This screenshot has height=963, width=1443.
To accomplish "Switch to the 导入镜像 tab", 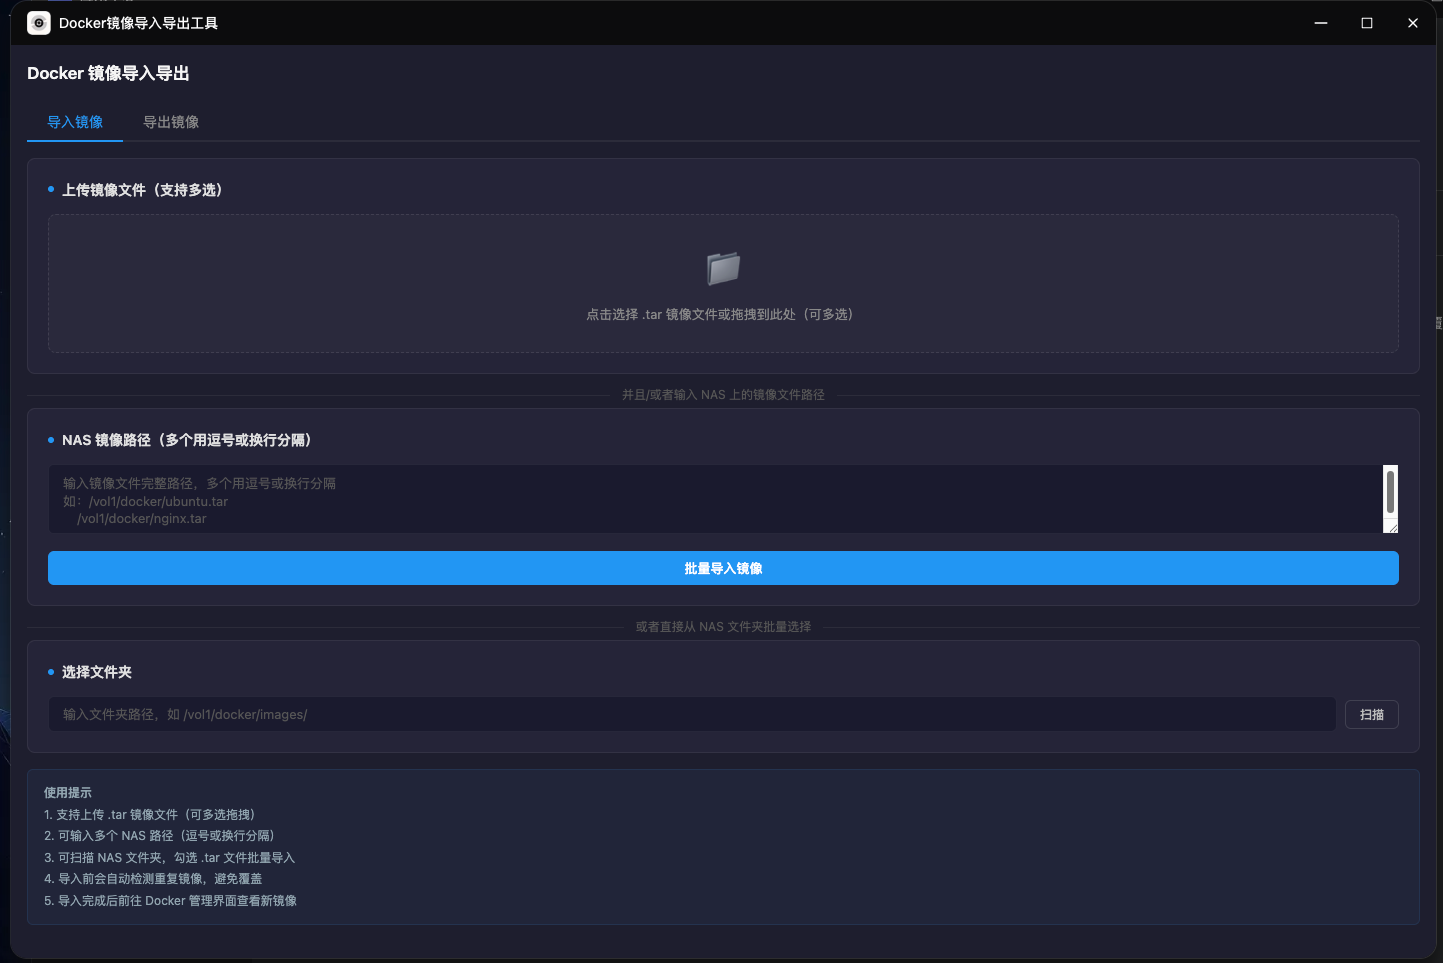I will point(75,122).
